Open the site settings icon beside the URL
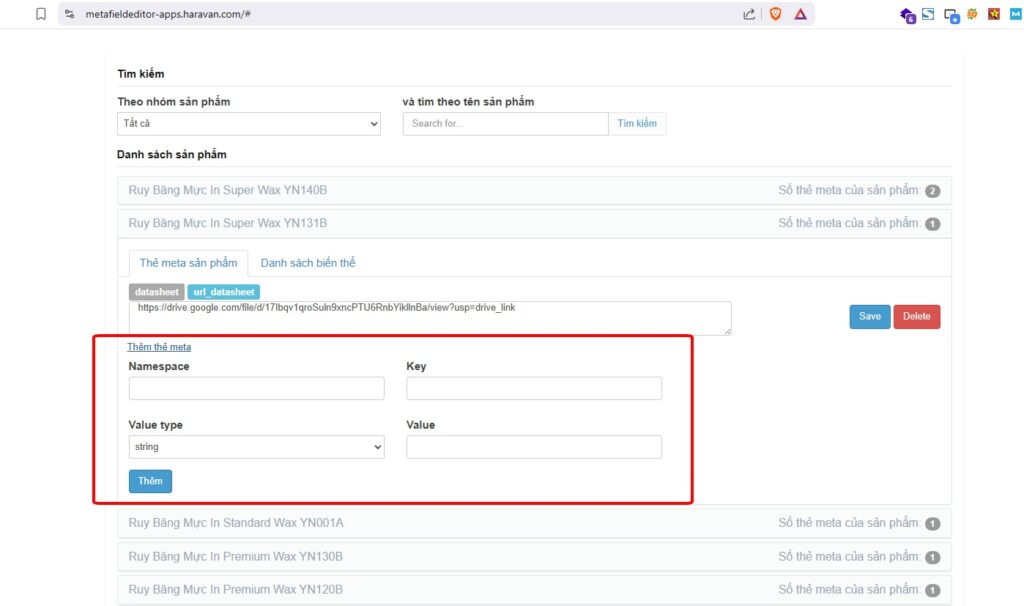 69,14
